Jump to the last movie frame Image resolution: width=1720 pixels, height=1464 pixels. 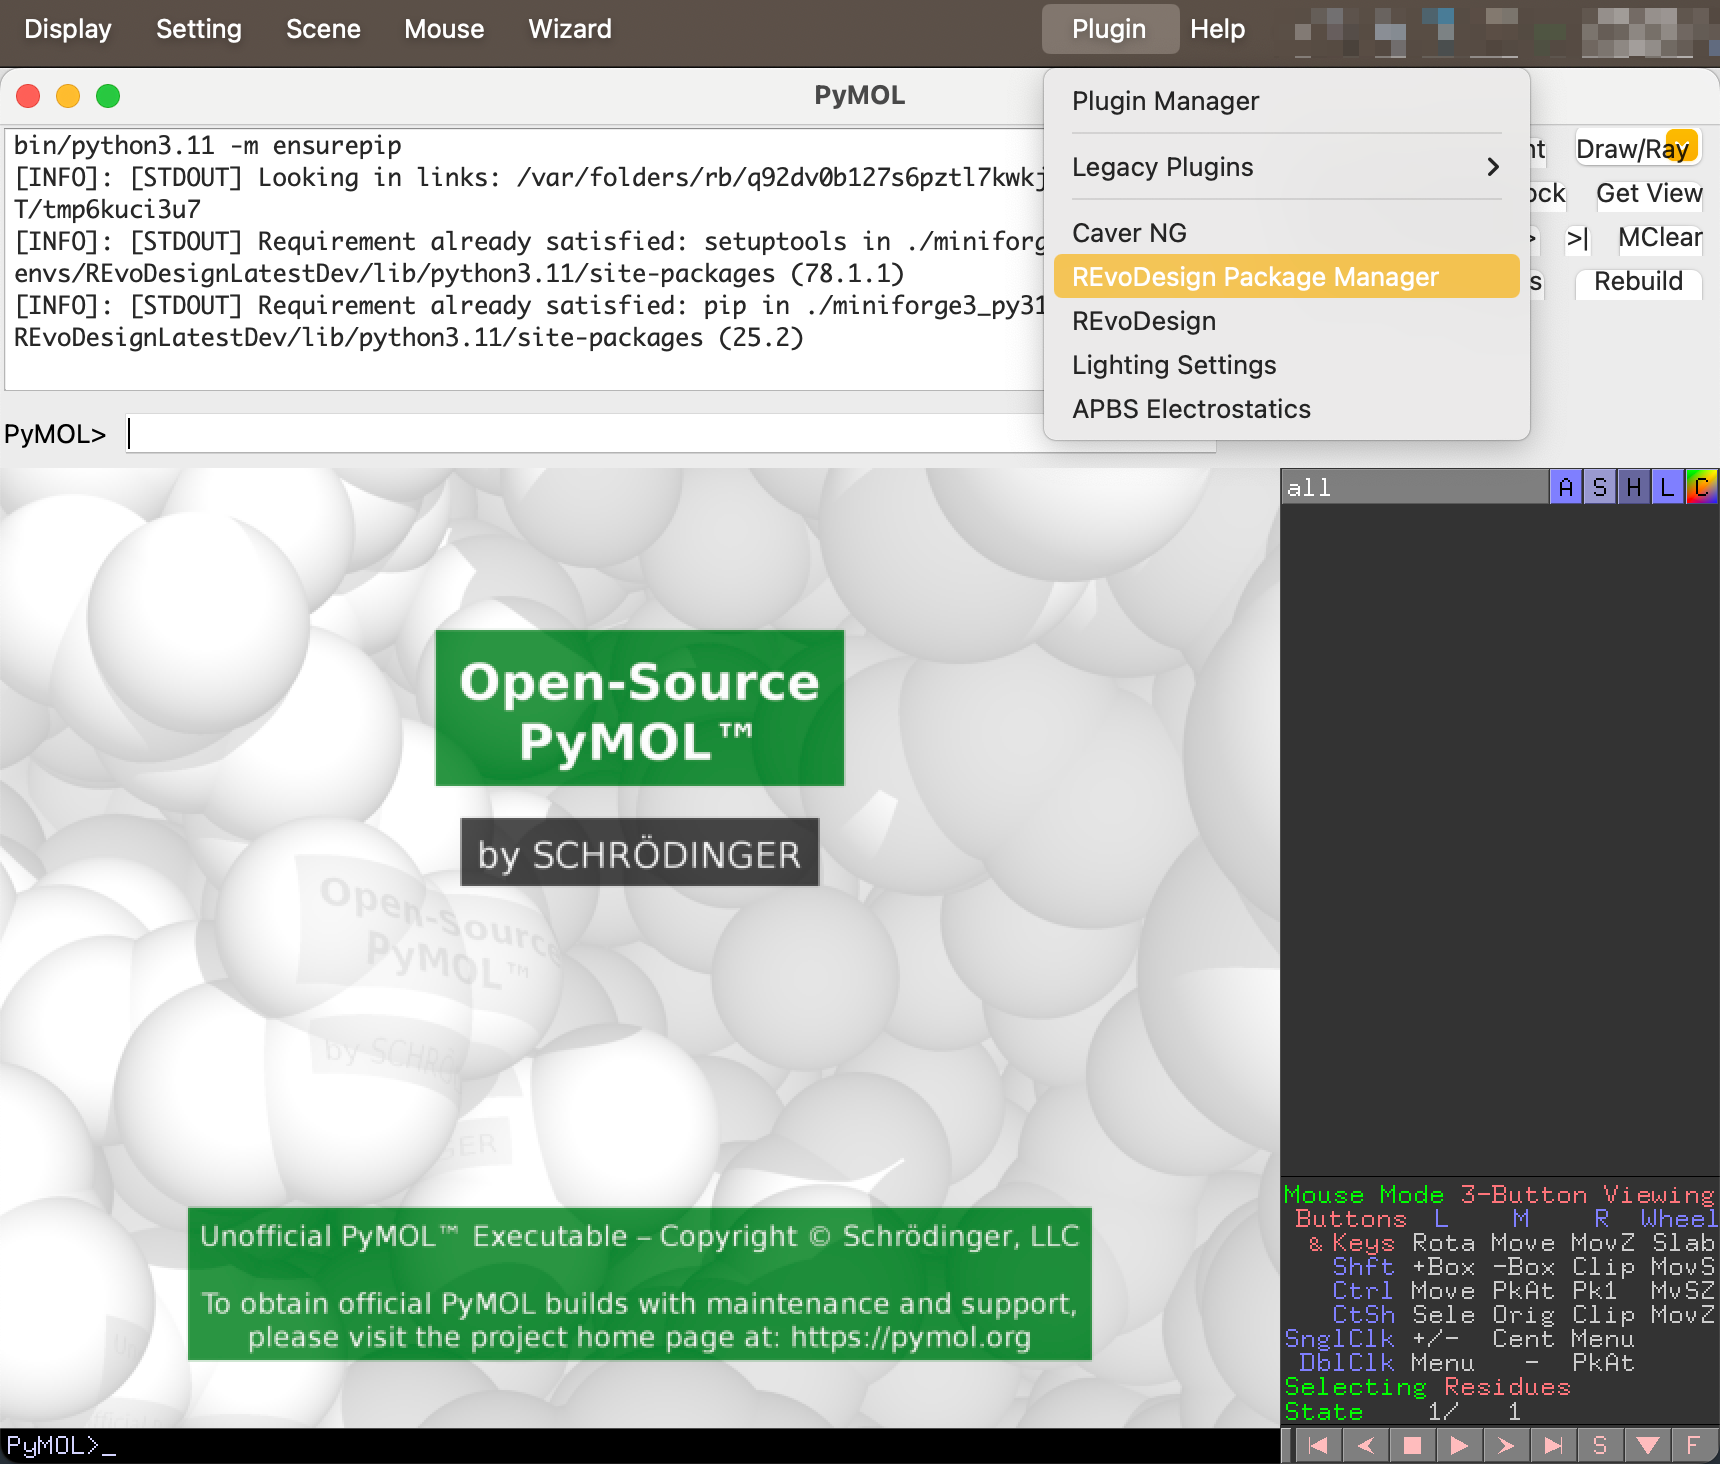click(1552, 1445)
